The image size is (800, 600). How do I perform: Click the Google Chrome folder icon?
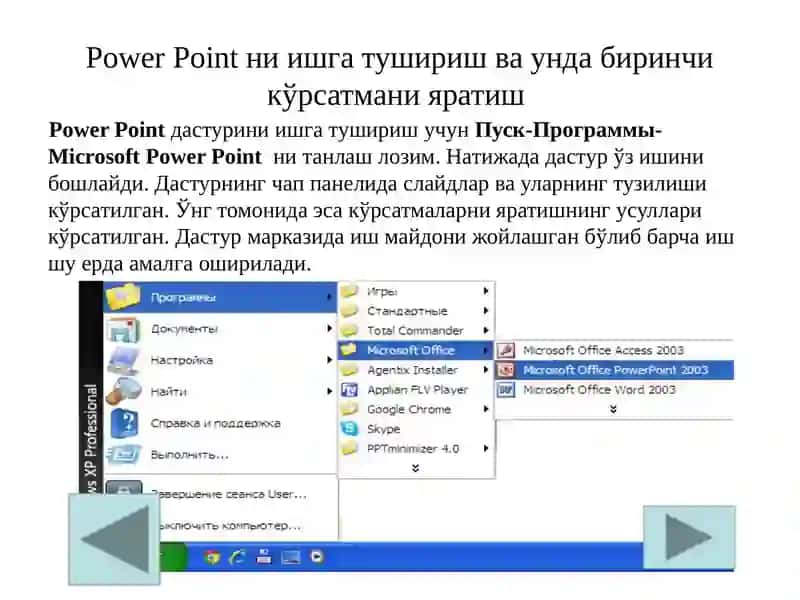[349, 409]
